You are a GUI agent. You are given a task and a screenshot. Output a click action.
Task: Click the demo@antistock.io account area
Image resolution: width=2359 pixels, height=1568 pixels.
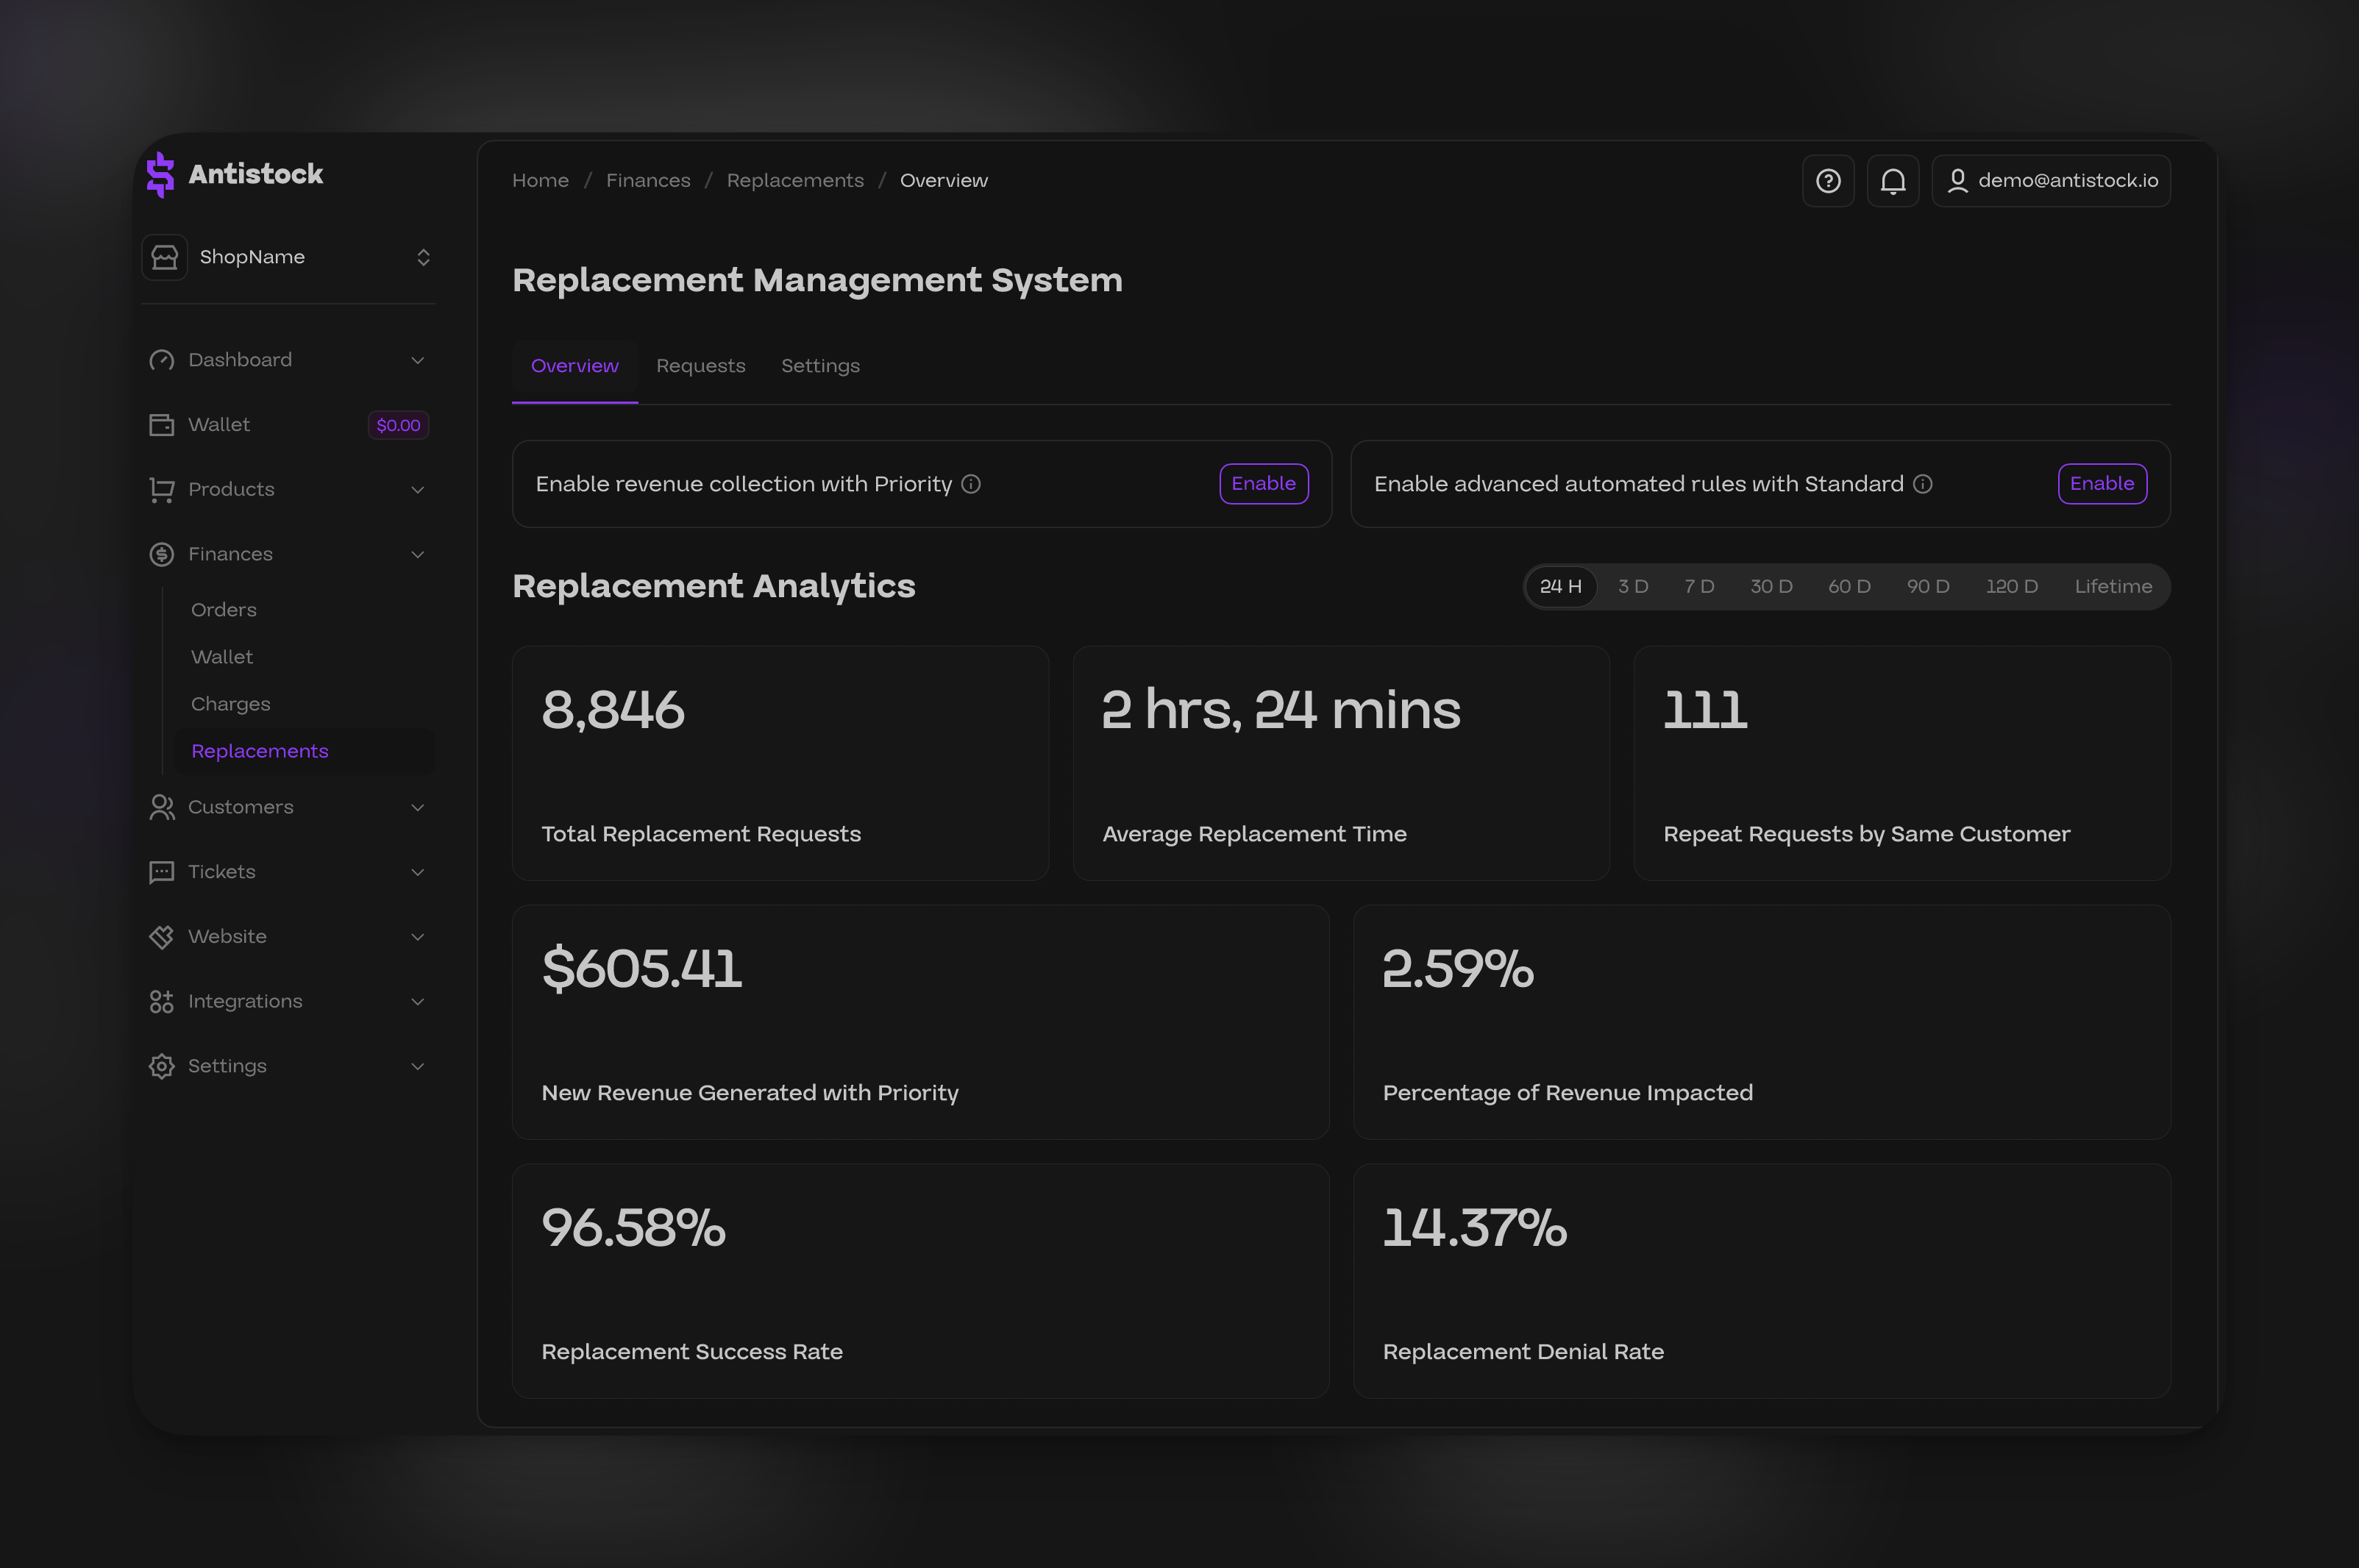click(2050, 181)
